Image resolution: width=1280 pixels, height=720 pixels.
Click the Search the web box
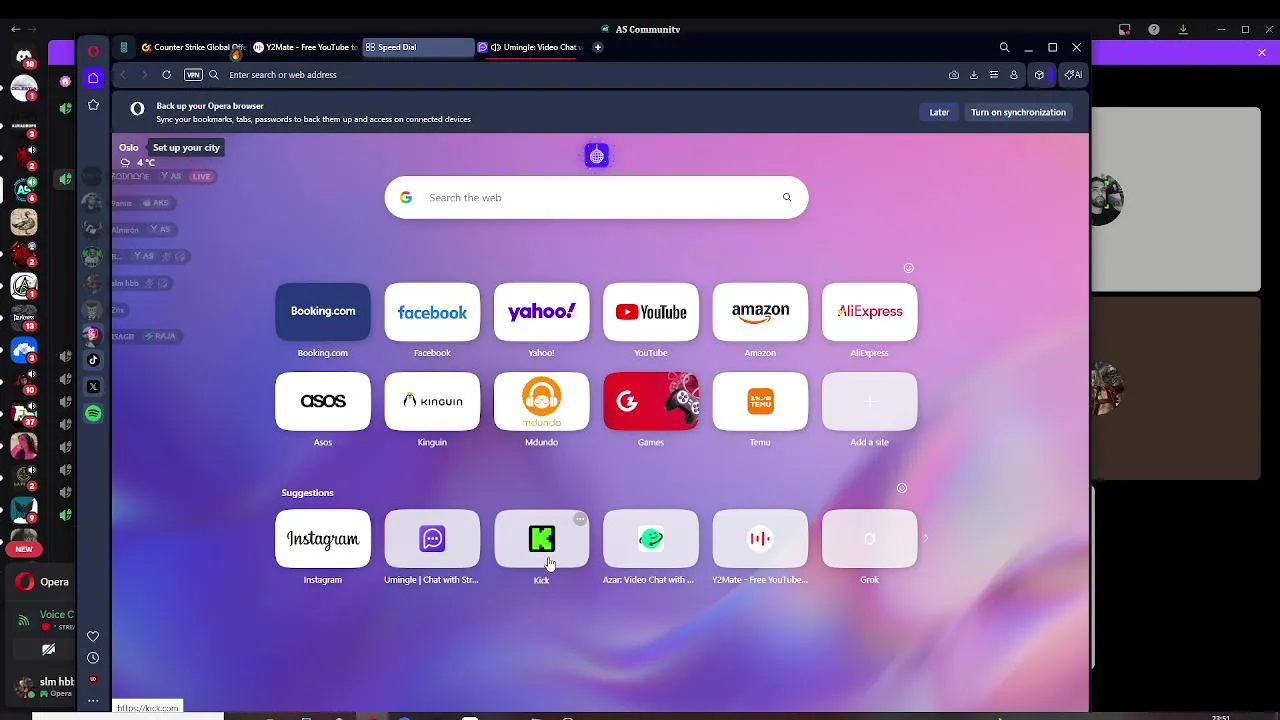(596, 198)
